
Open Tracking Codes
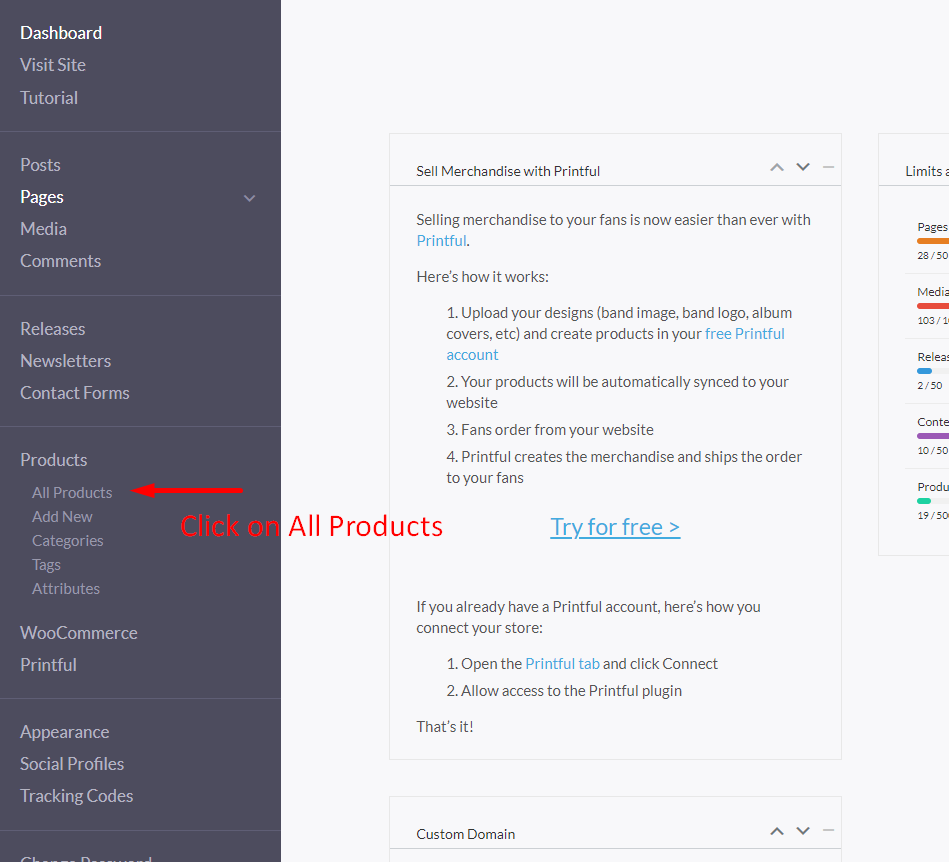(x=77, y=796)
